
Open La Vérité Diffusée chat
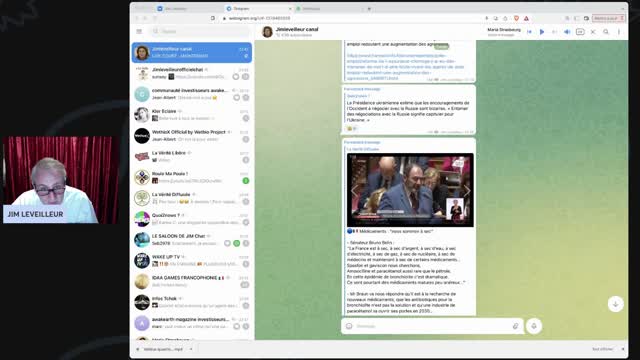click(192, 198)
